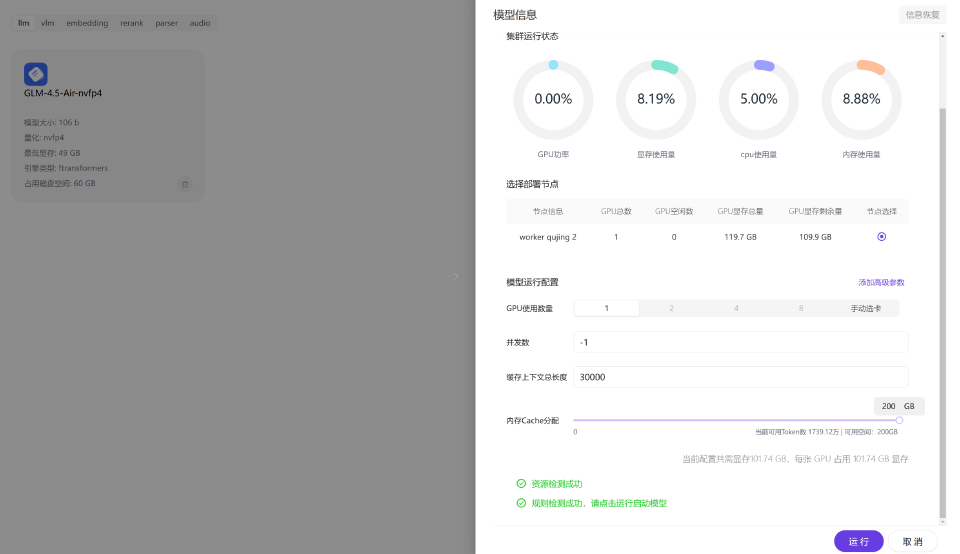Click the 当前可用Token数 info text
Image resolution: width=960 pixels, height=554 pixels.
coord(827,432)
